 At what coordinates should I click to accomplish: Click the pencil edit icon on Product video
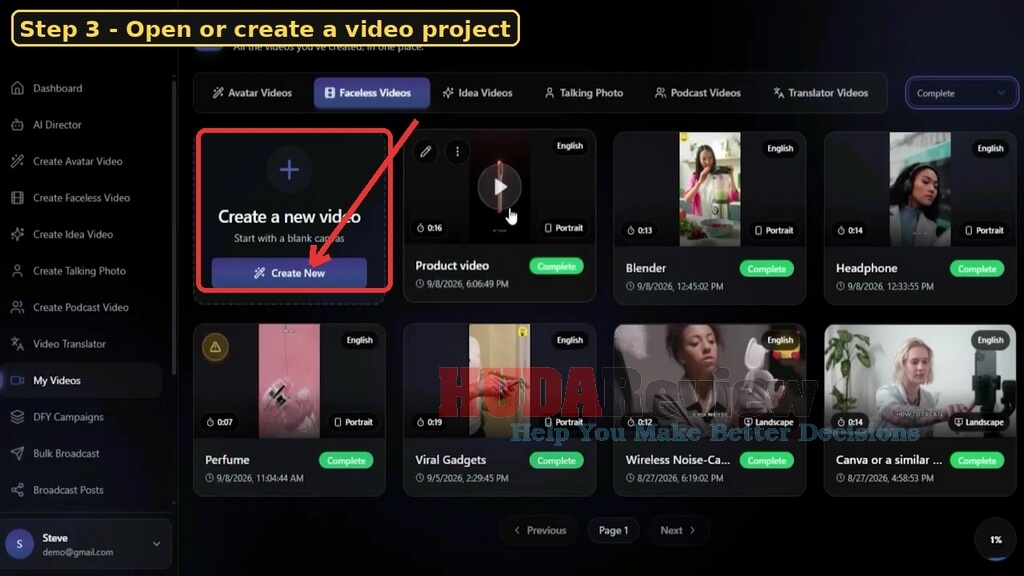click(x=426, y=152)
